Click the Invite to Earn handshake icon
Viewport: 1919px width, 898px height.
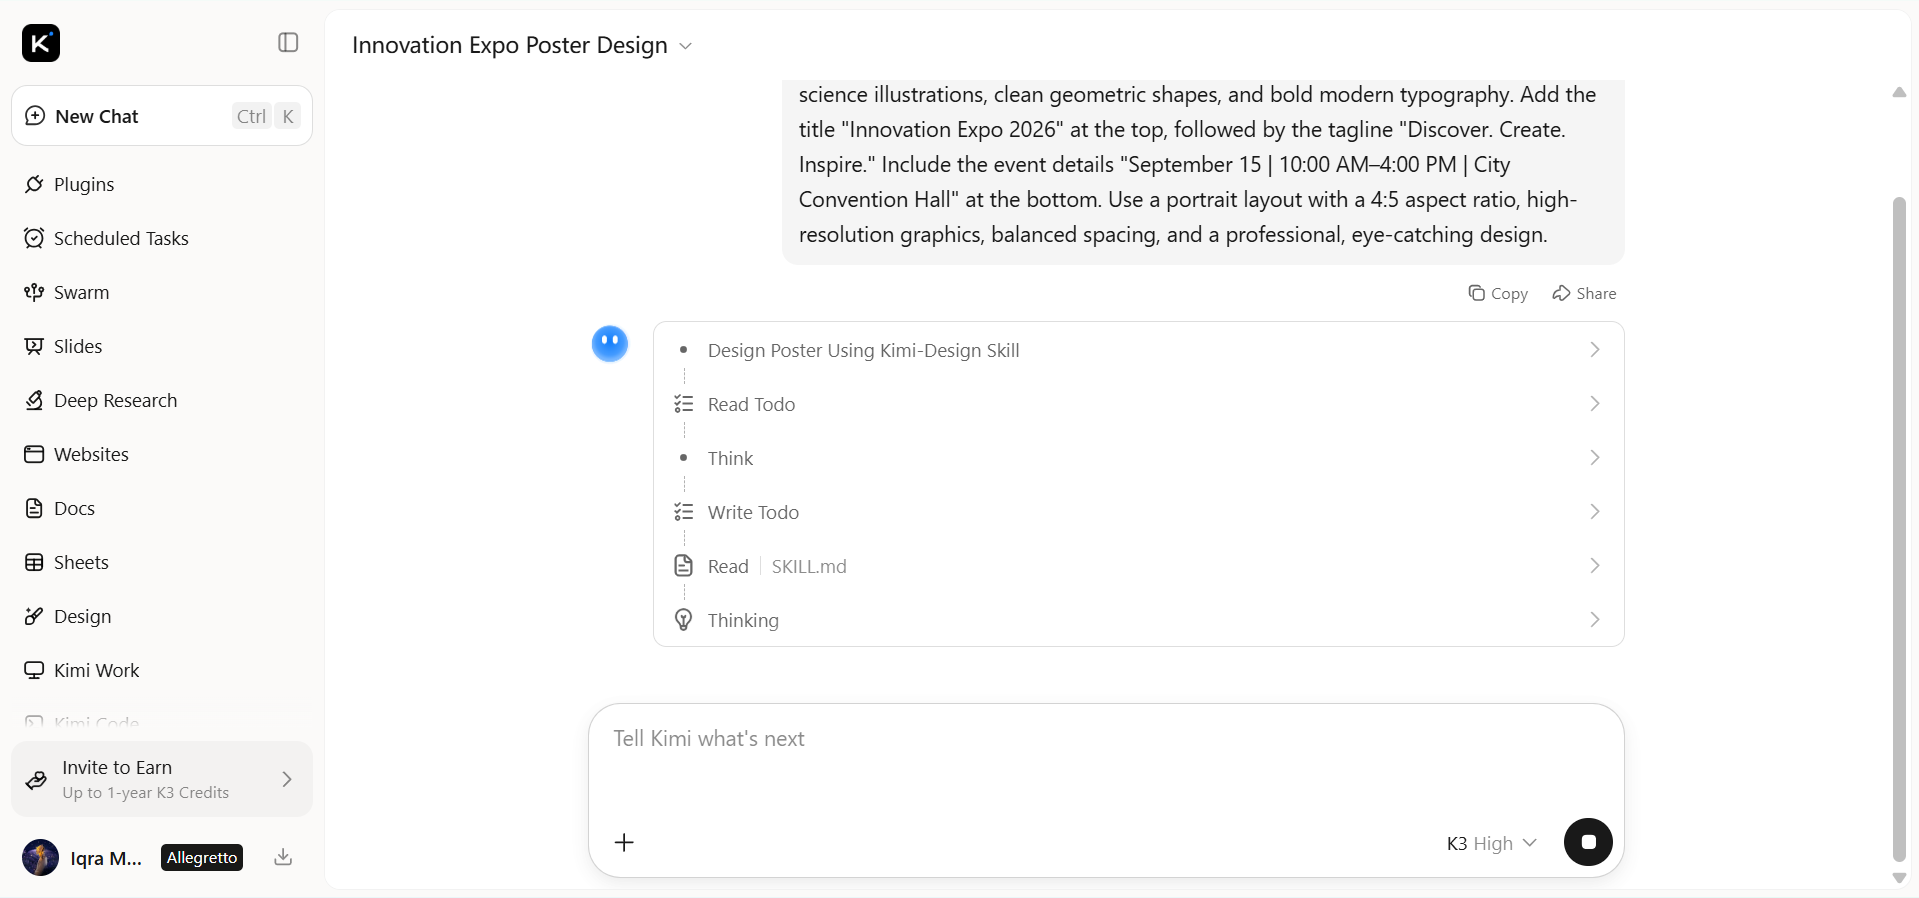pyautogui.click(x=36, y=780)
